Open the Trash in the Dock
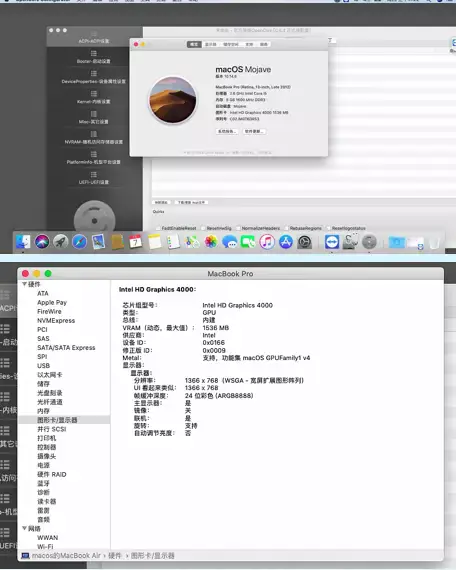This screenshot has height=570, width=456. [x=434, y=242]
